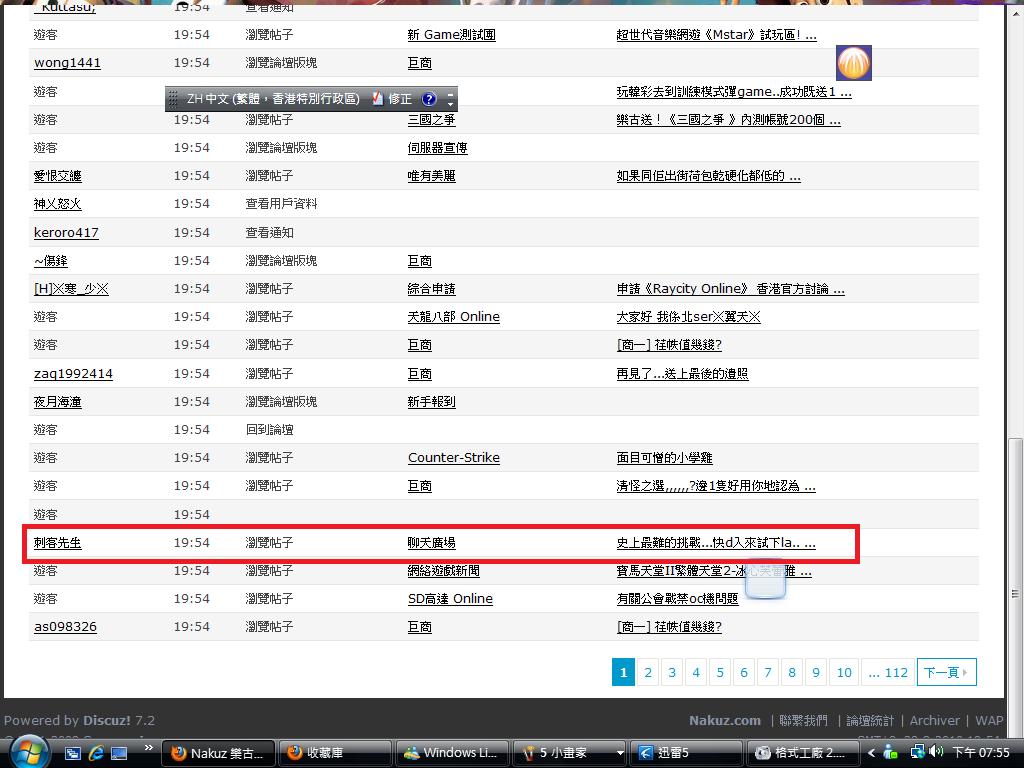Click the 修正 correction icon in language bar
Screen dimensions: 1024x768
pos(391,99)
